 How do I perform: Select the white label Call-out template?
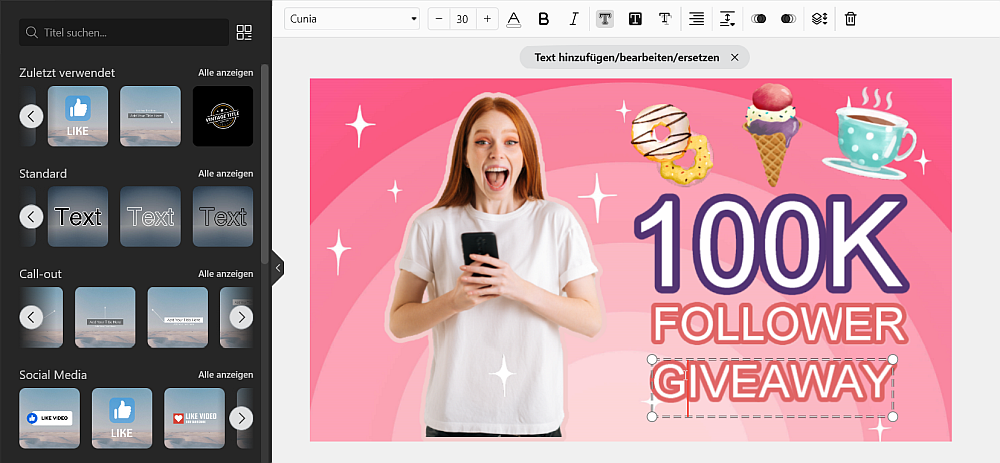(178, 317)
